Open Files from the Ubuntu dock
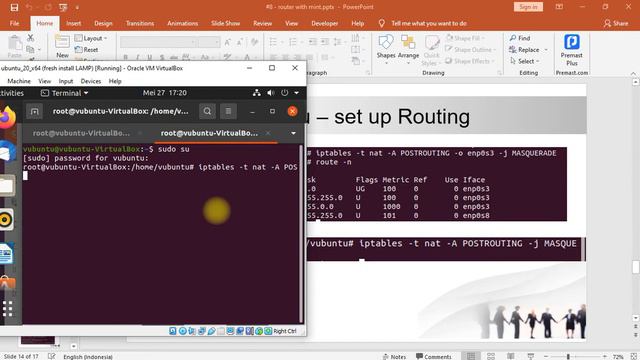 pos(7,186)
